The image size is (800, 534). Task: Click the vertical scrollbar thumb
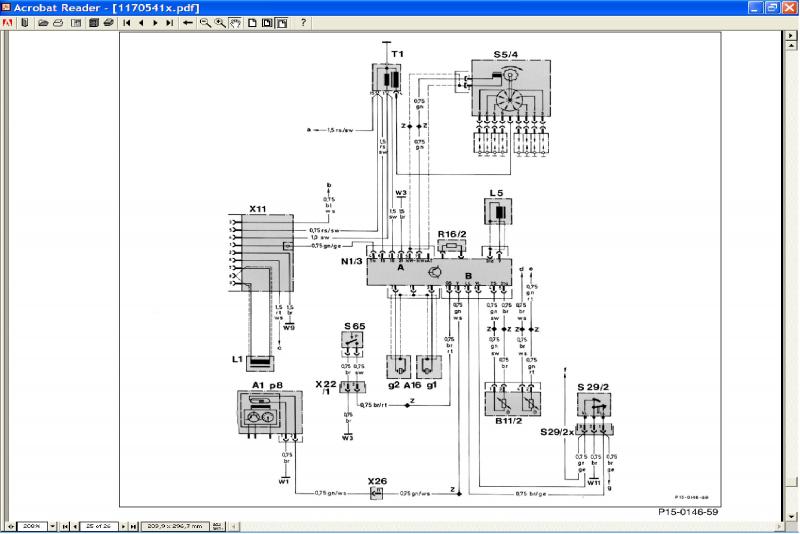(791, 482)
